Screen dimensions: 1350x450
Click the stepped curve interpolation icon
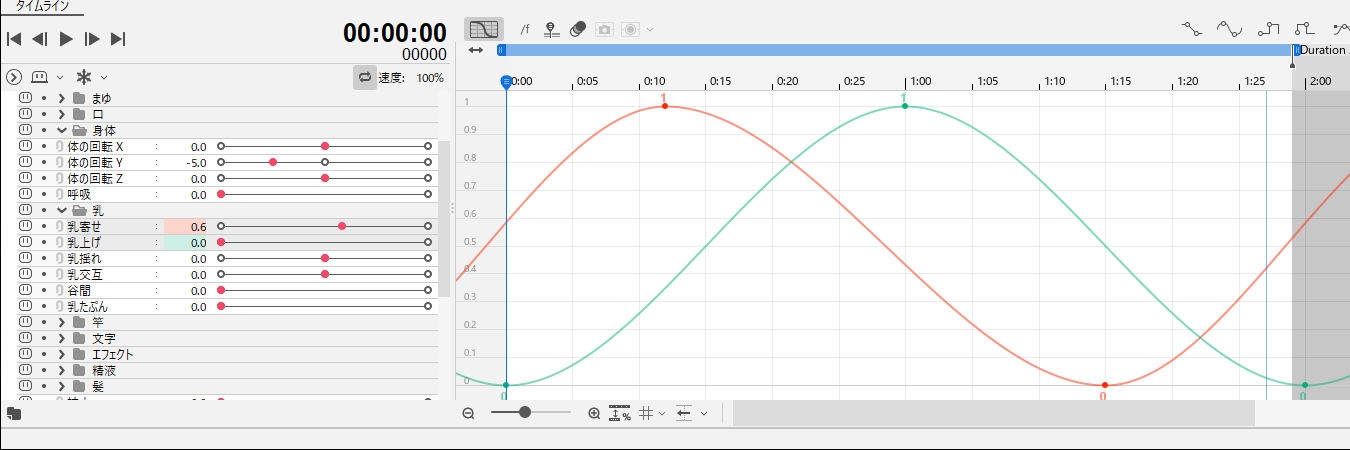(1268, 29)
